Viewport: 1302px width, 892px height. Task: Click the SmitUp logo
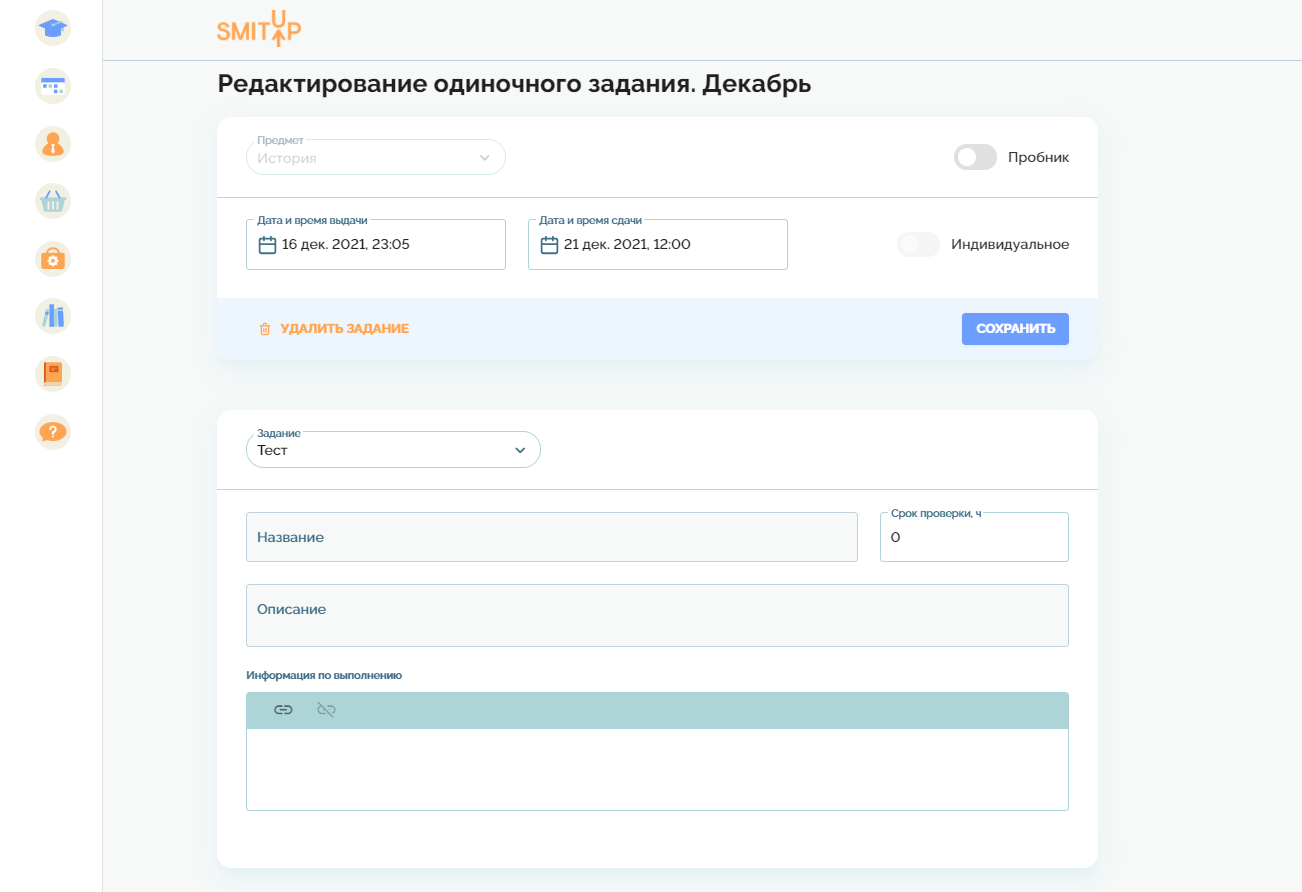click(259, 29)
